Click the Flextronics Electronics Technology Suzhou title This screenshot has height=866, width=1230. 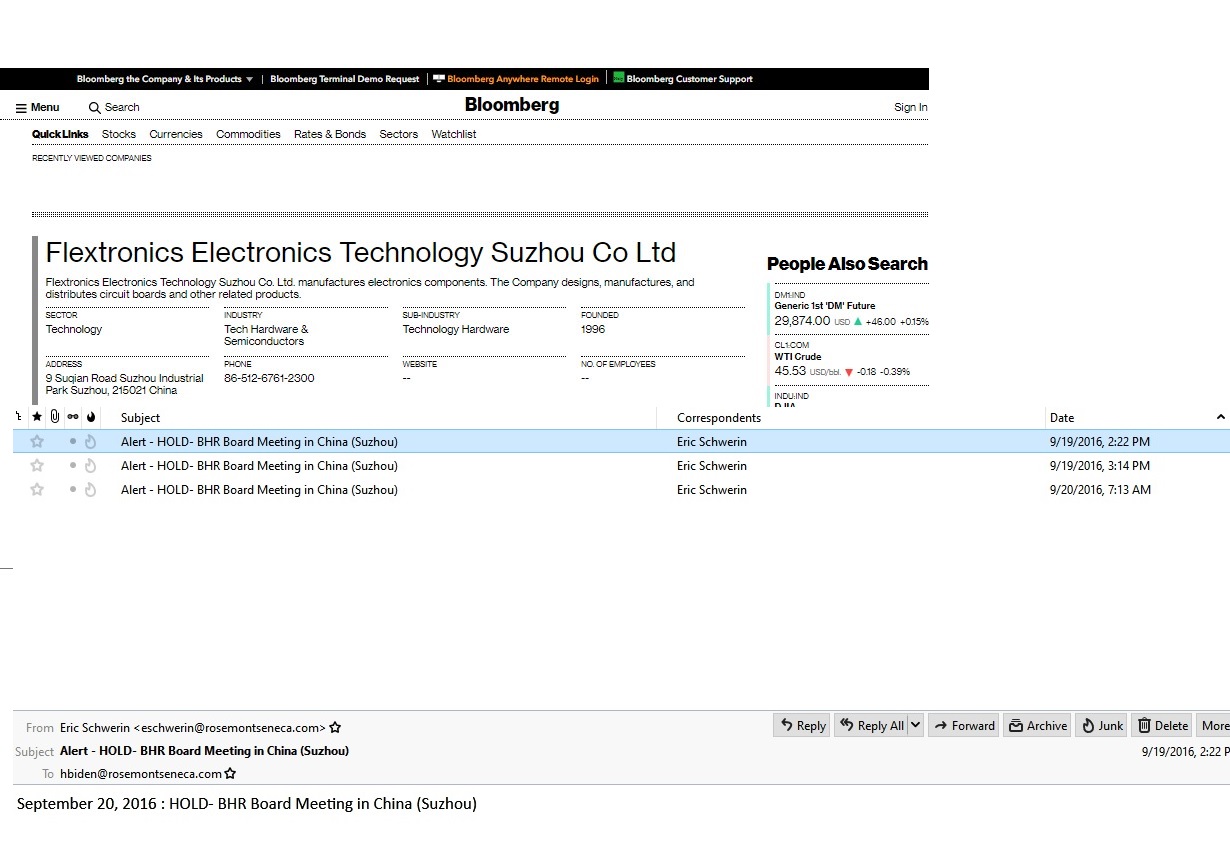pos(361,252)
